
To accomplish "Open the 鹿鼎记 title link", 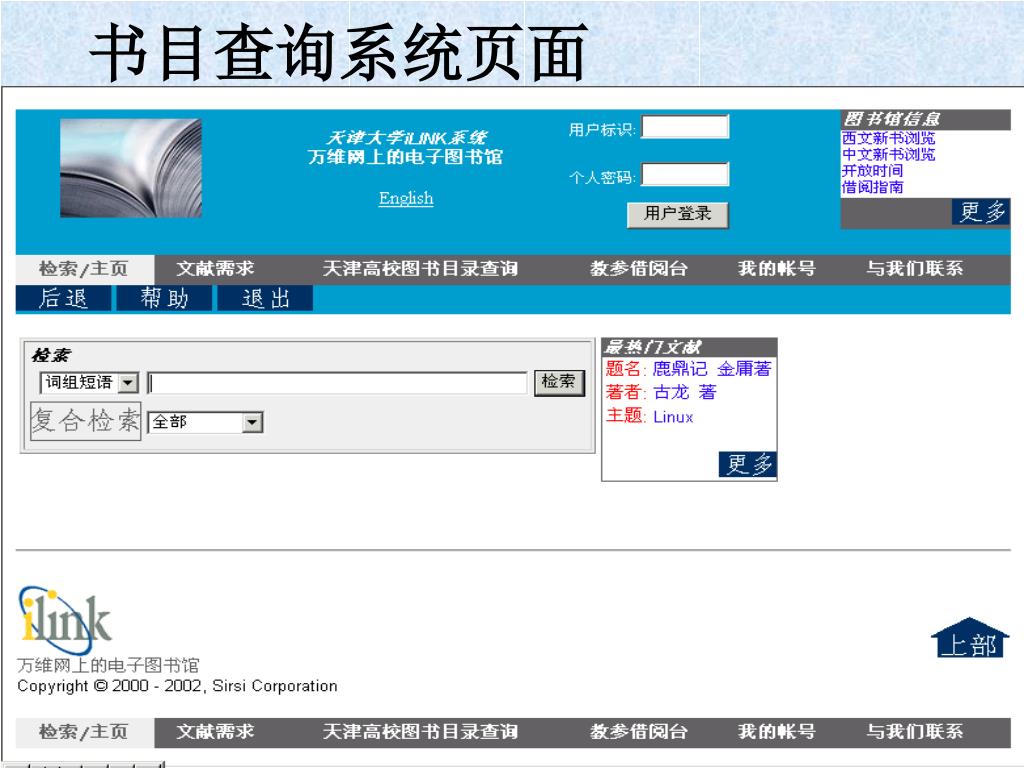I will (x=680, y=369).
